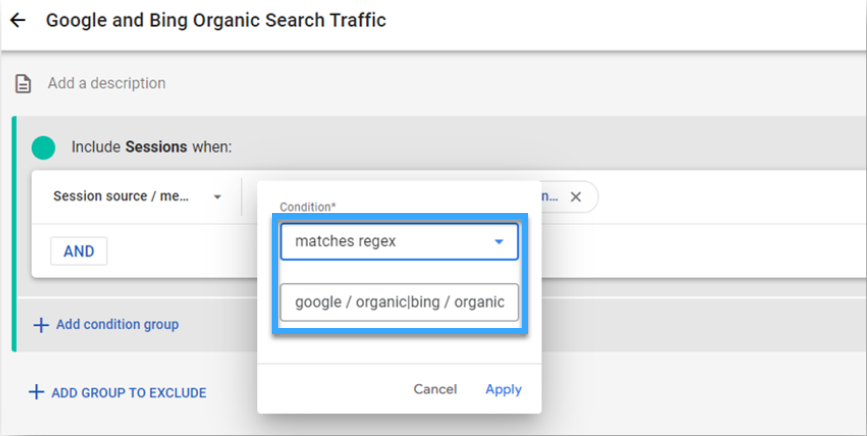The image size is (867, 436).
Task: Click the plus icon beside Add condition group
Action: (x=41, y=325)
